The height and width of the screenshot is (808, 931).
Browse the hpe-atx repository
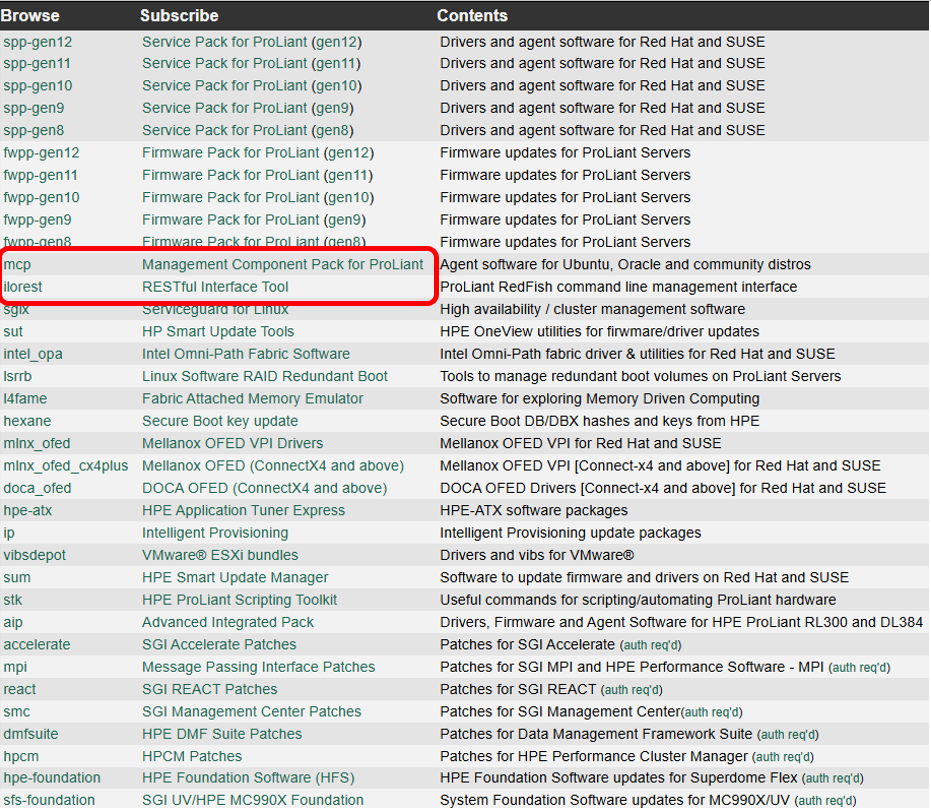28,511
